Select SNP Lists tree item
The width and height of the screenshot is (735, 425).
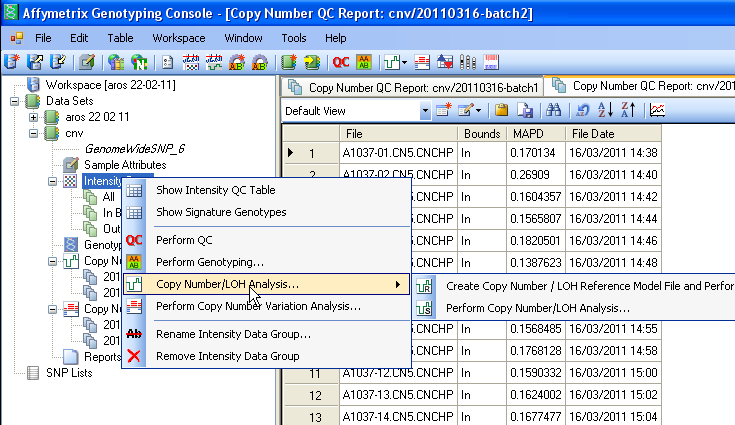click(69, 373)
